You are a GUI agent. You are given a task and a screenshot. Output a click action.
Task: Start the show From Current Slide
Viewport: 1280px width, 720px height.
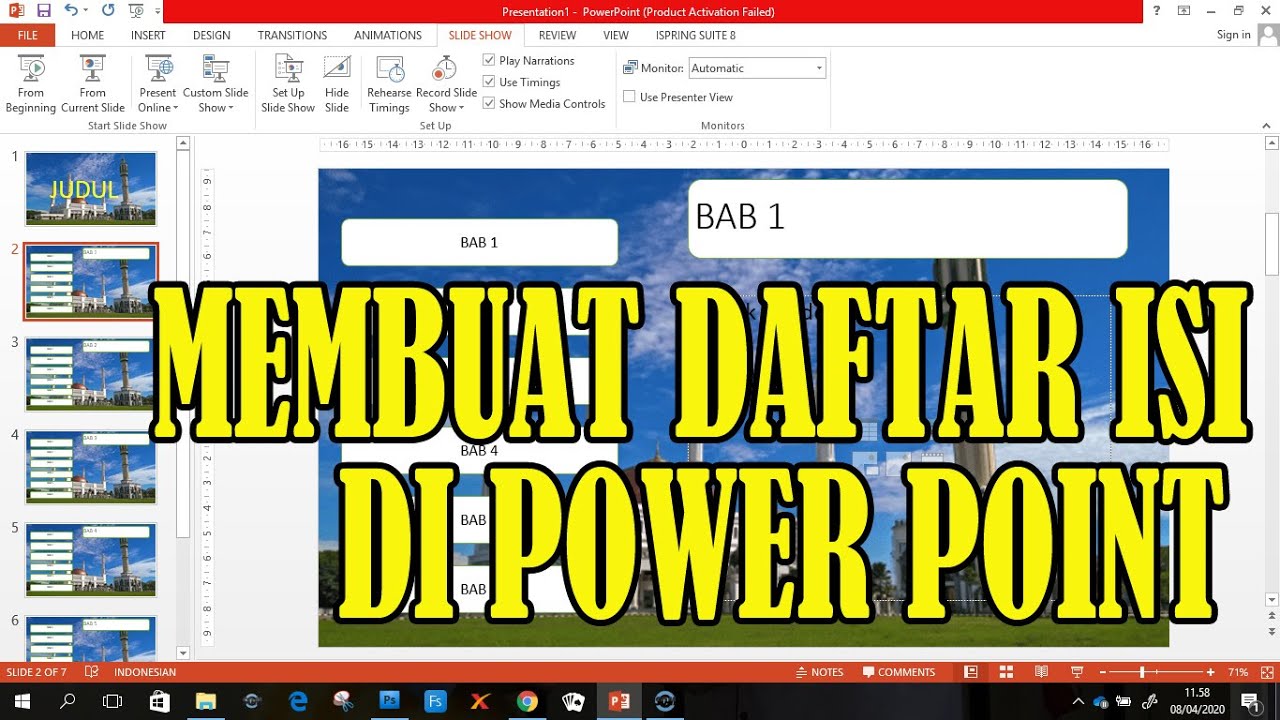pos(93,84)
